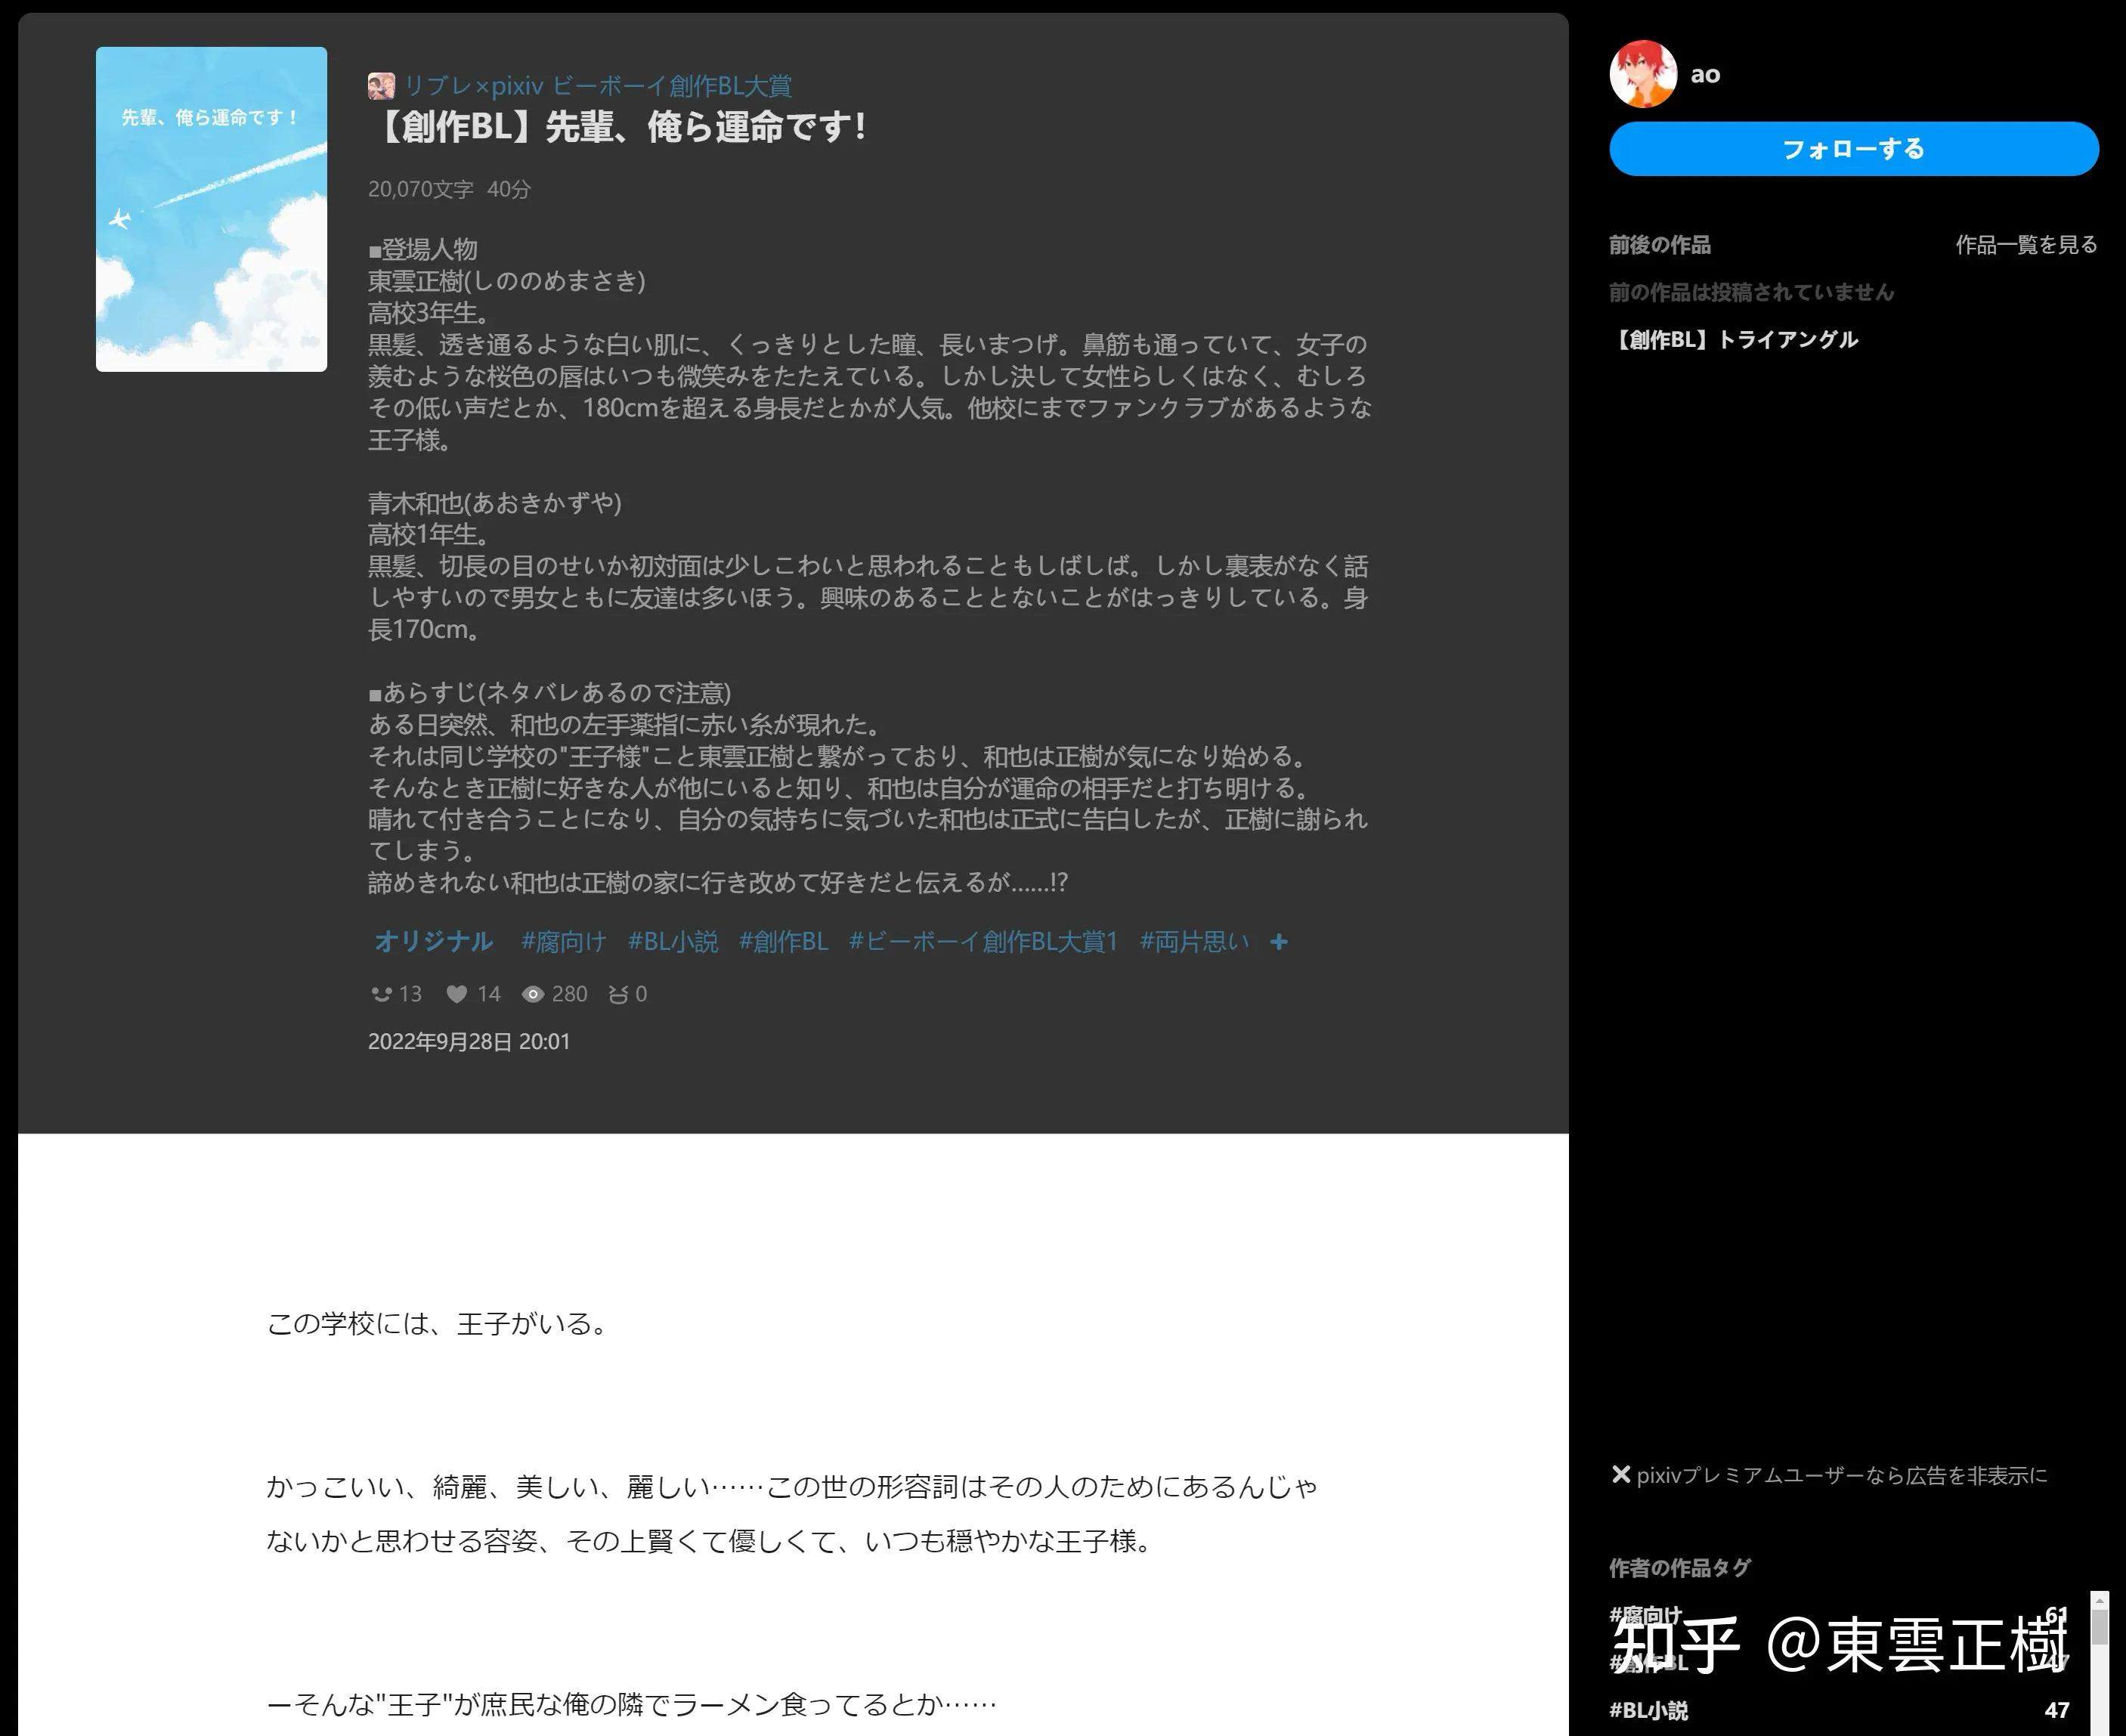Click the eye views icon showing 280

click(533, 994)
